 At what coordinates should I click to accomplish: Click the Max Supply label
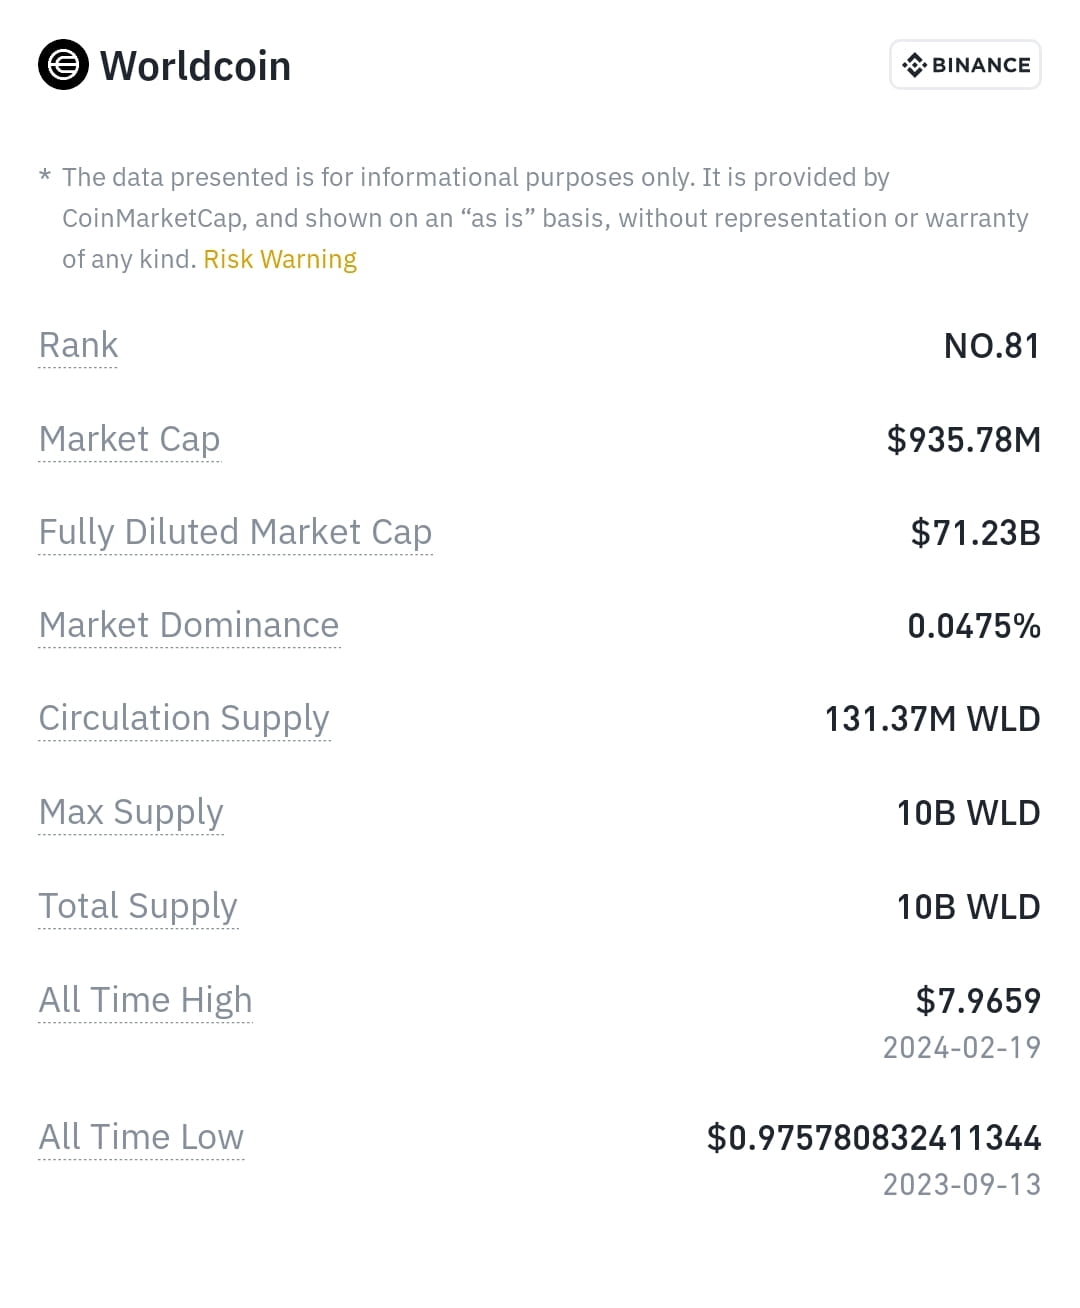click(131, 813)
